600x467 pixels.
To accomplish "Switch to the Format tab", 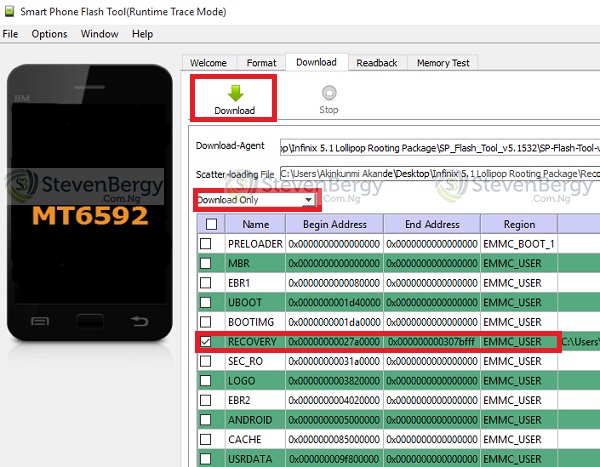I will coord(261,63).
